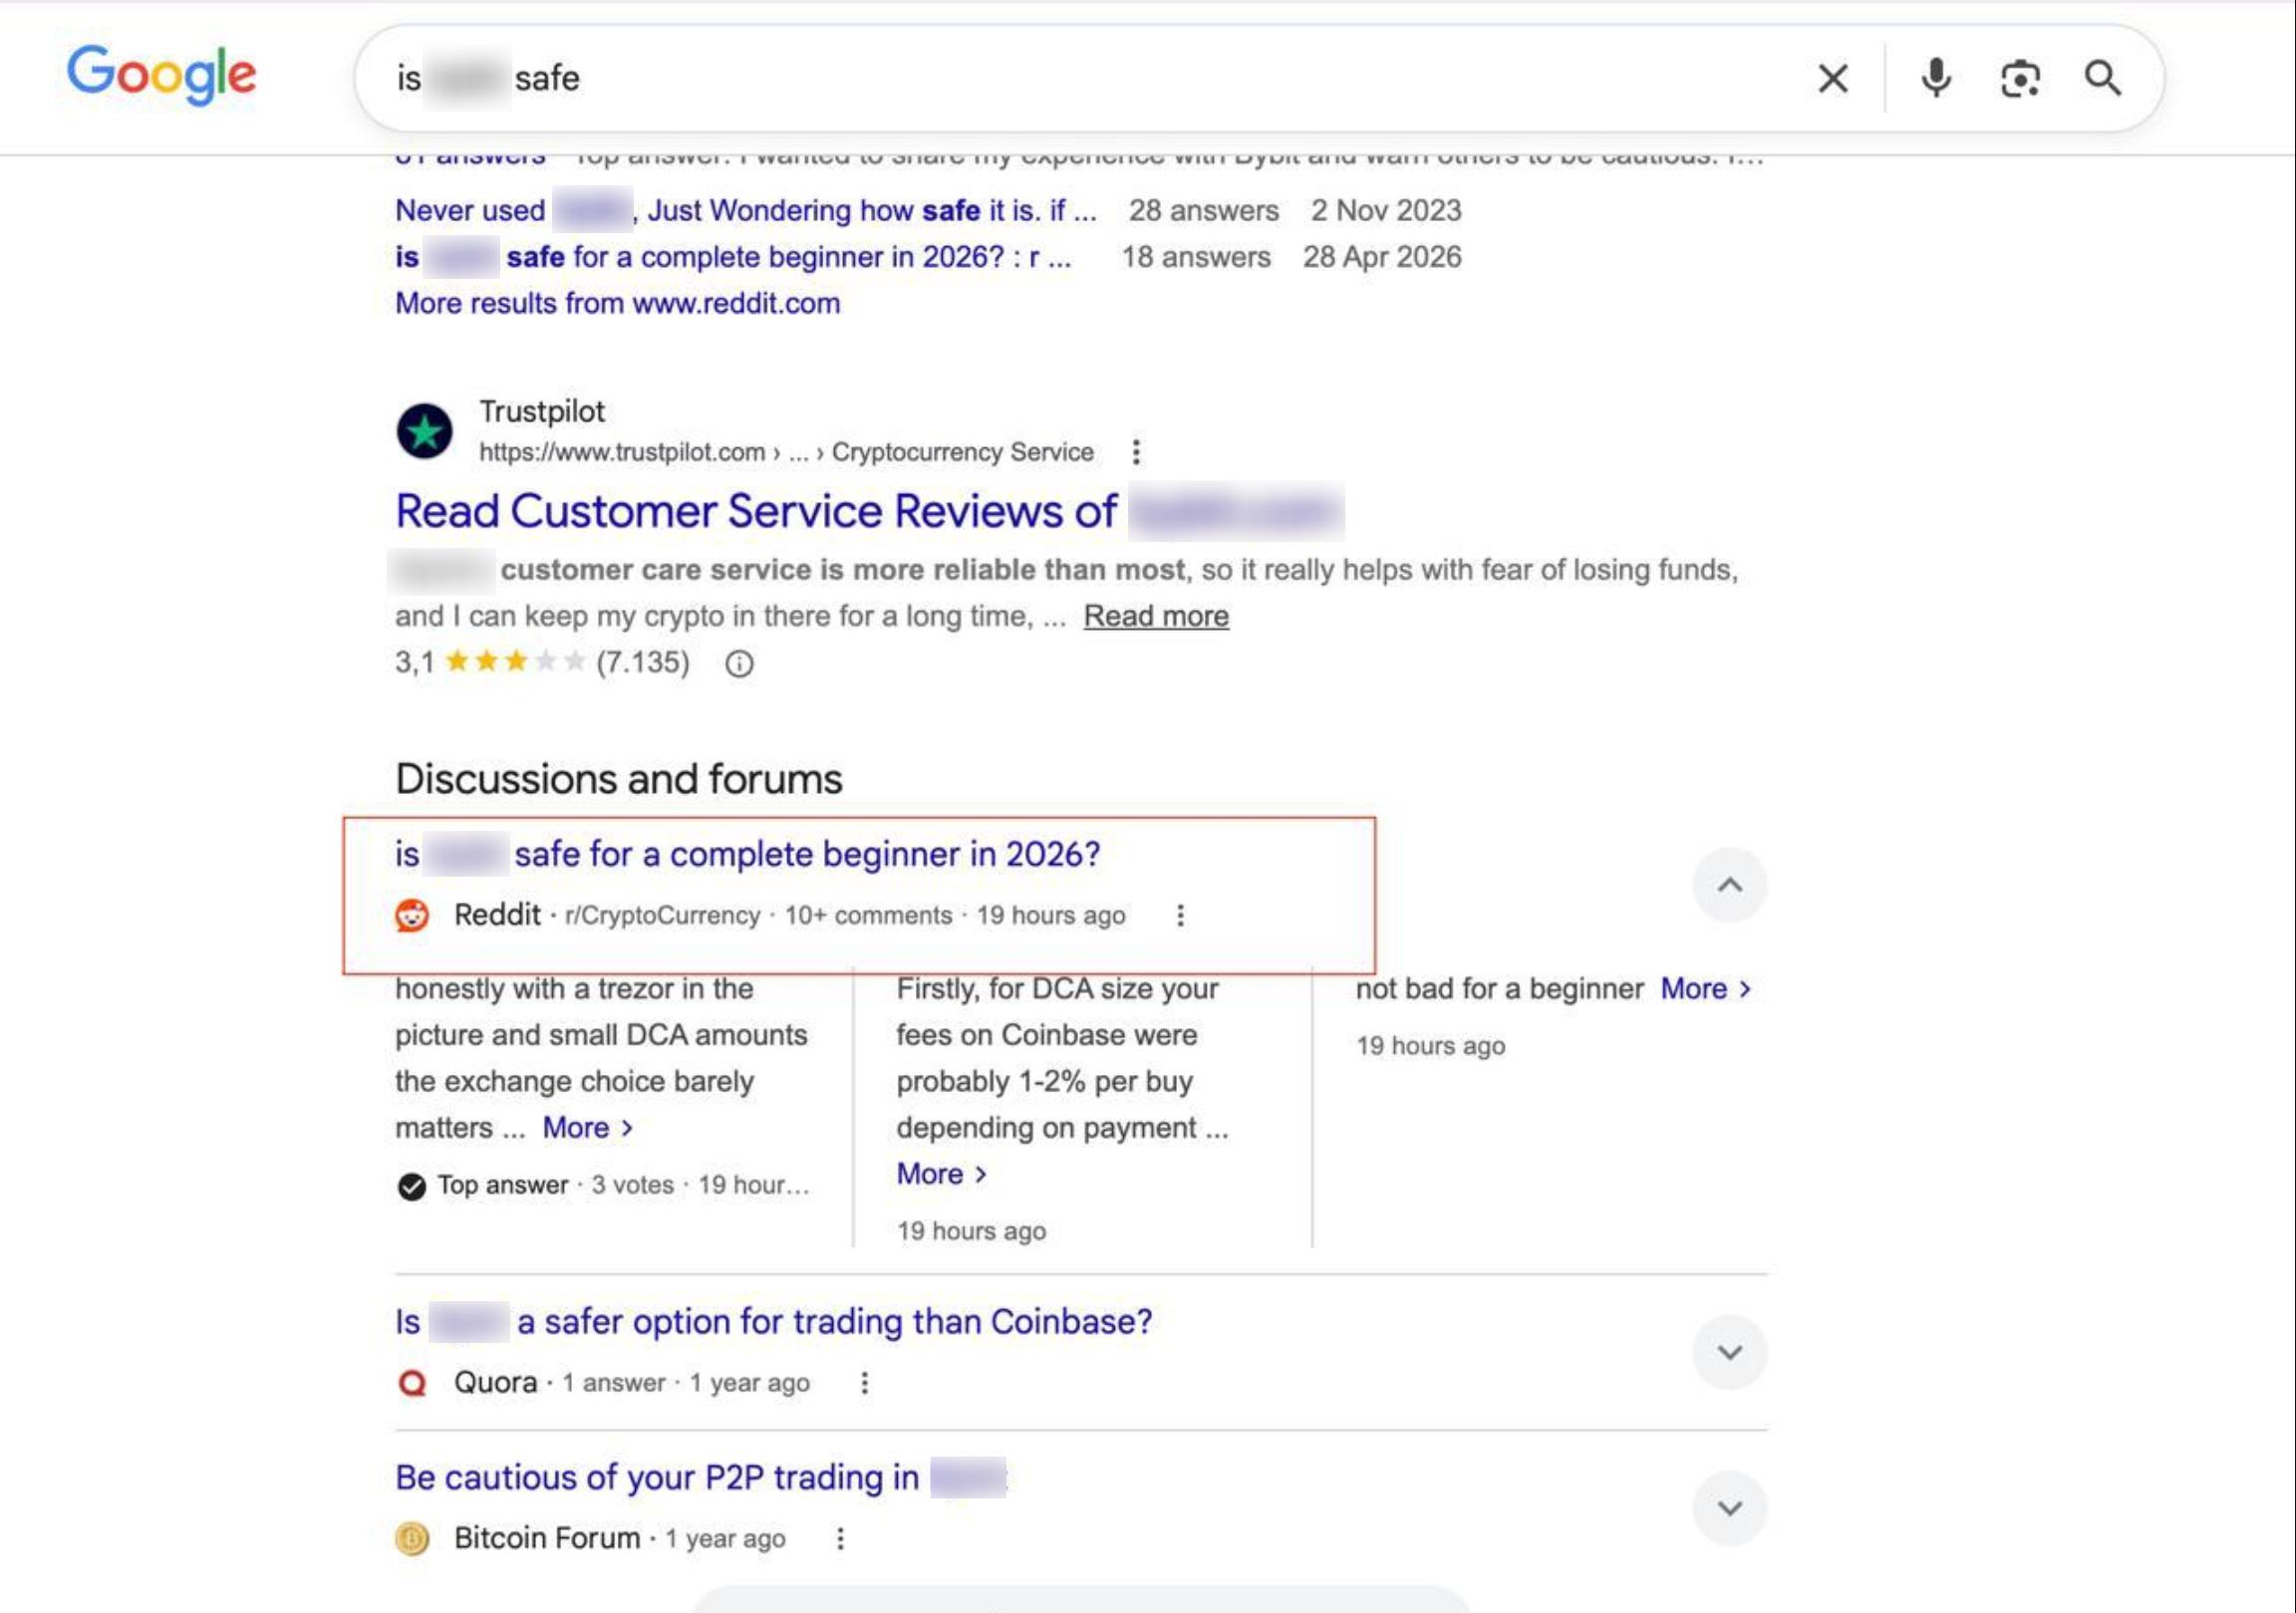This screenshot has width=2296, height=1613.
Task: Click 'Quora · 1 answer · 1 year ago' text
Action: pos(632,1383)
